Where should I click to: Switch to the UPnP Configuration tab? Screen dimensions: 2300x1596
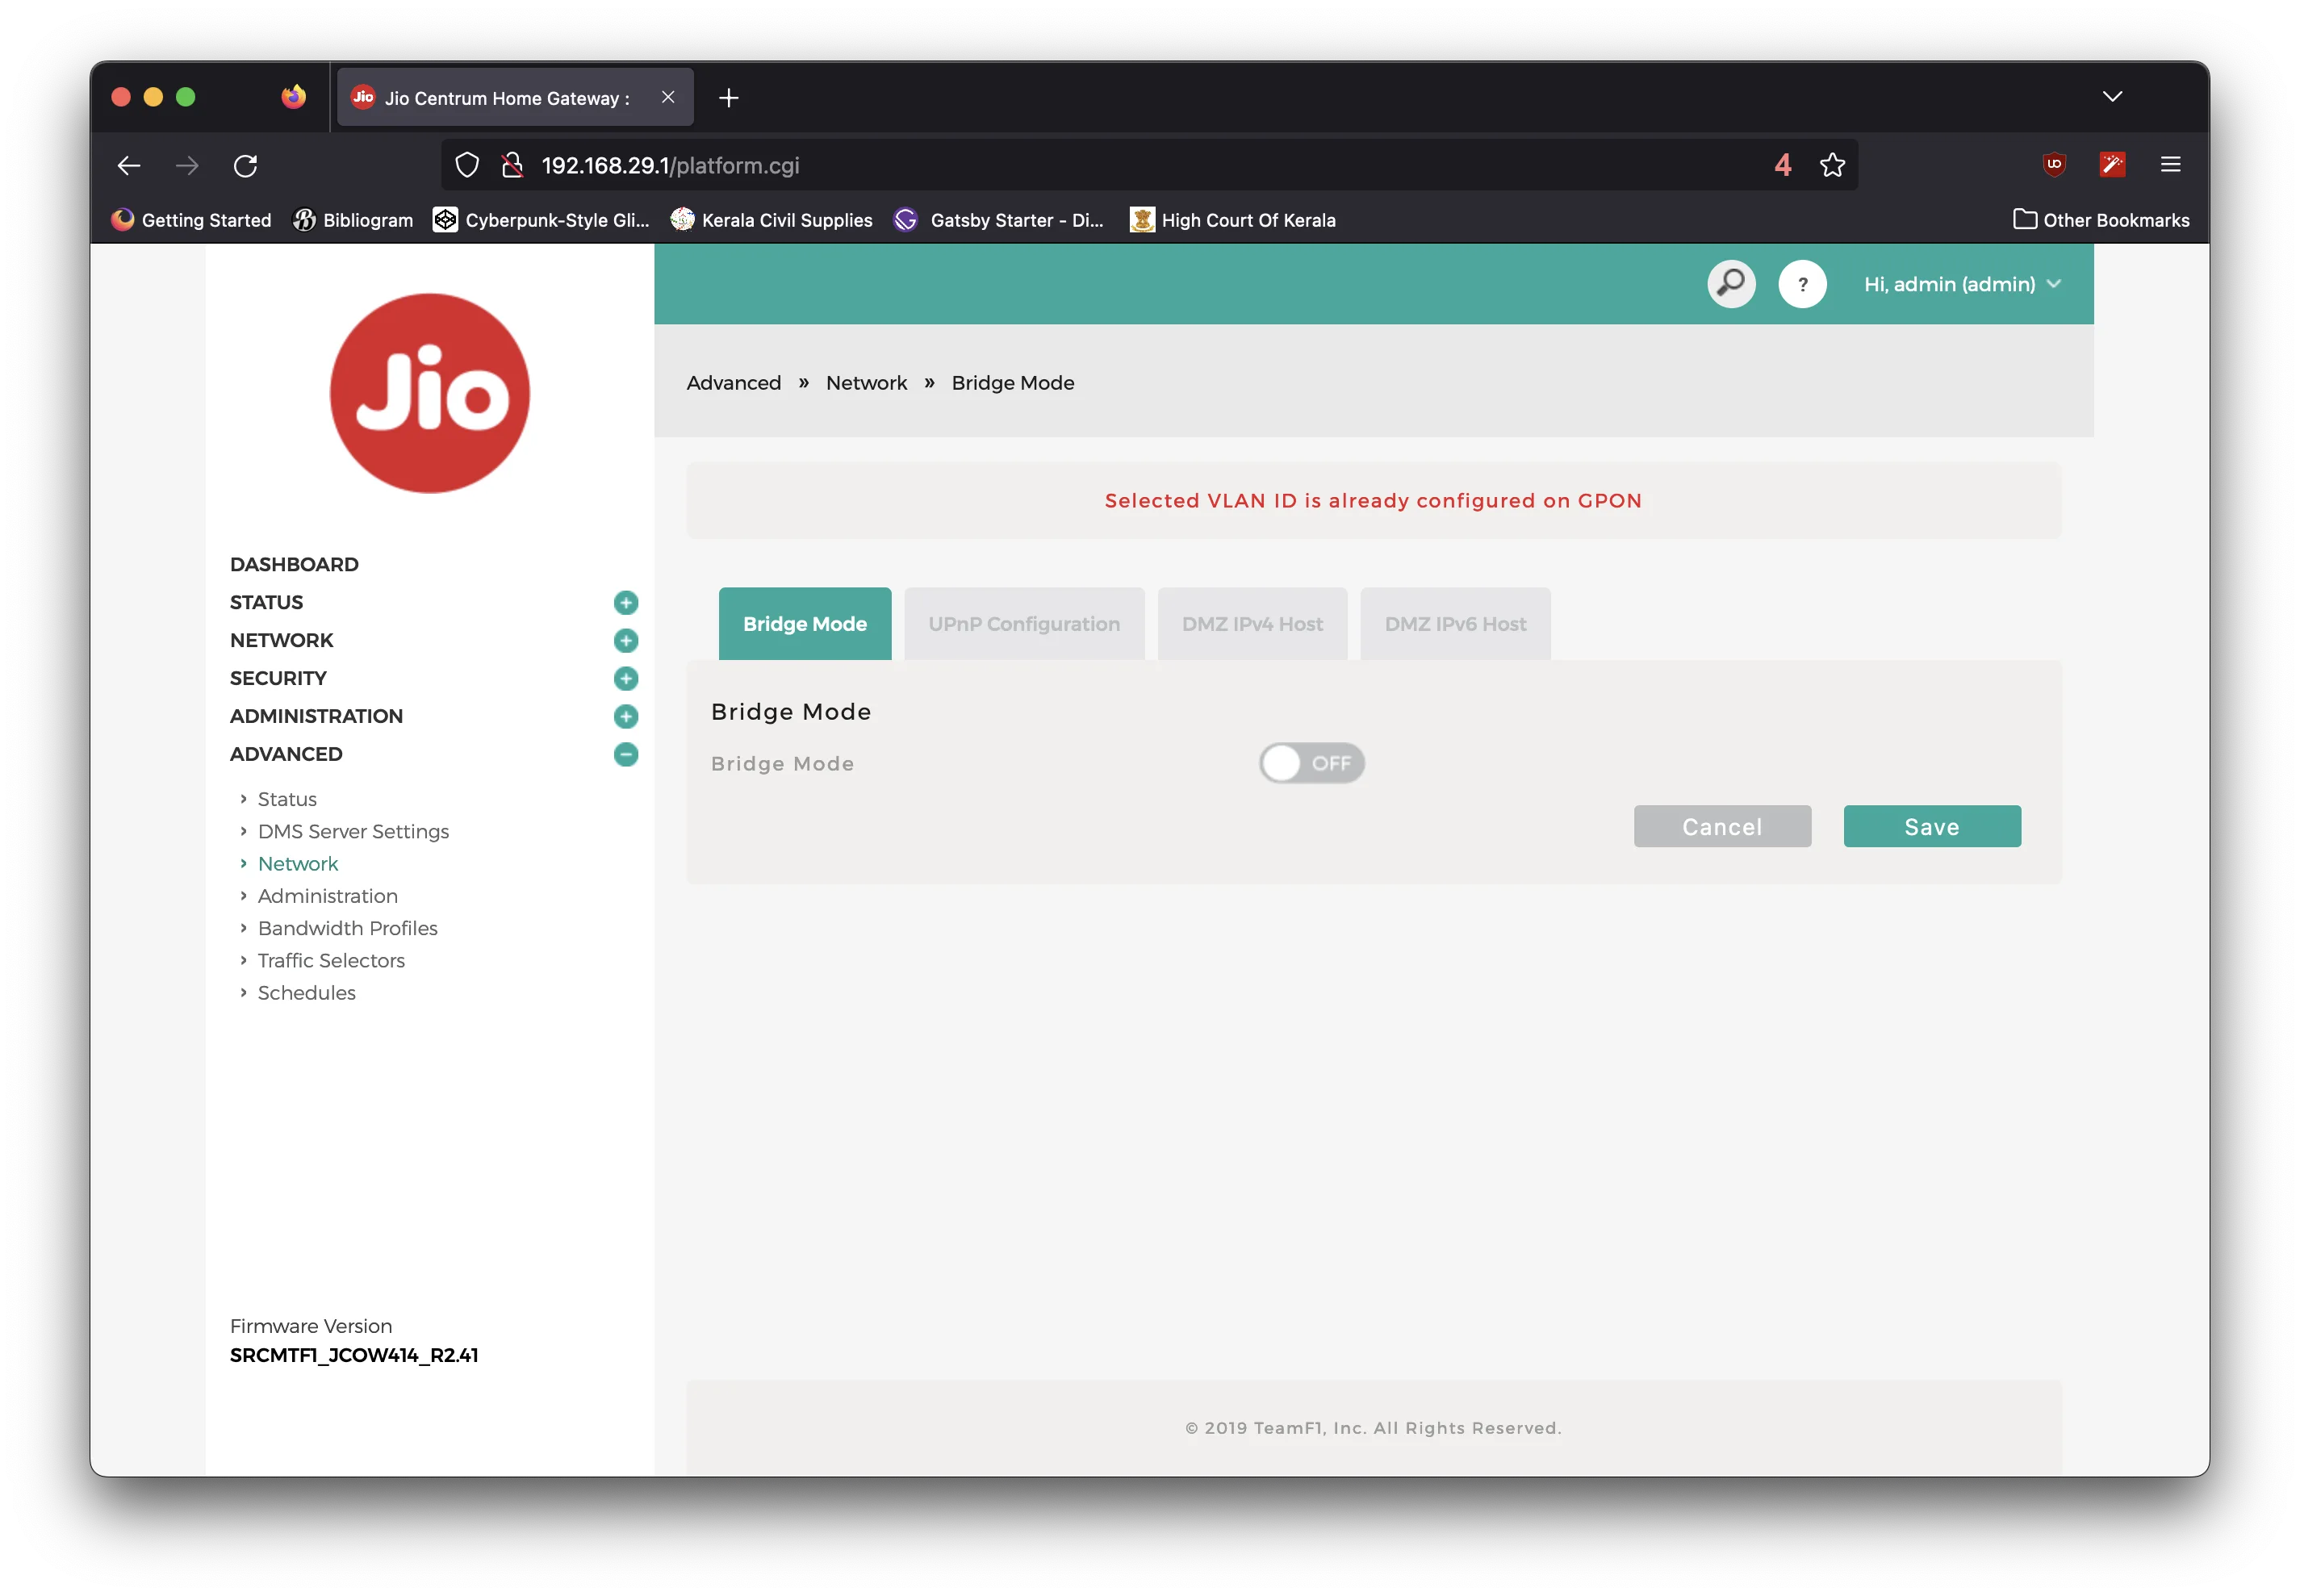pos(1024,624)
